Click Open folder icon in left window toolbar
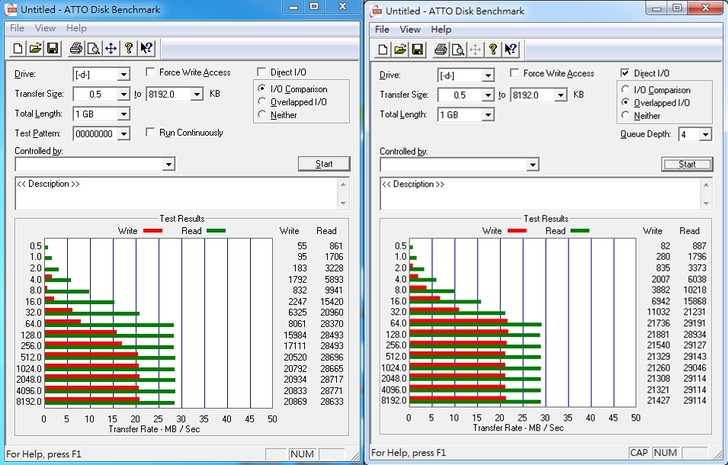The image size is (728, 465). tap(36, 48)
